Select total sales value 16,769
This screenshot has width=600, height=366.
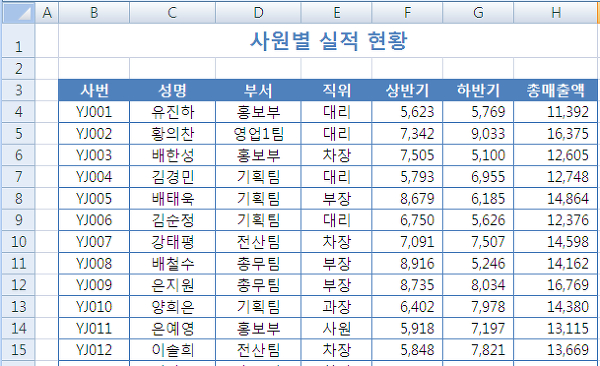(x=556, y=285)
